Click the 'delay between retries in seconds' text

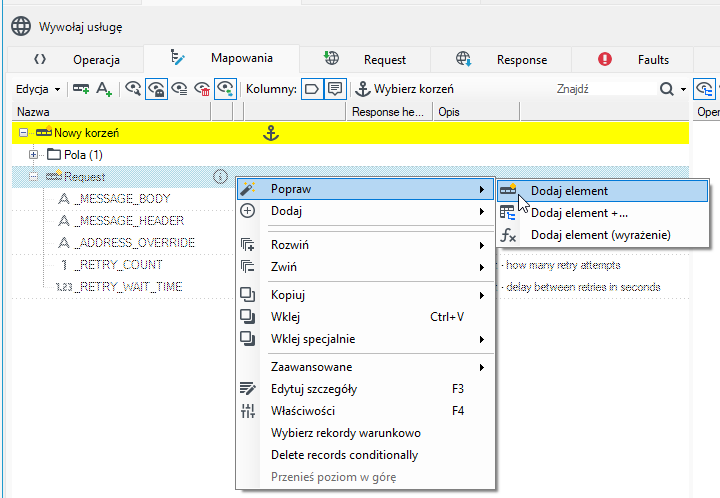[583, 287]
